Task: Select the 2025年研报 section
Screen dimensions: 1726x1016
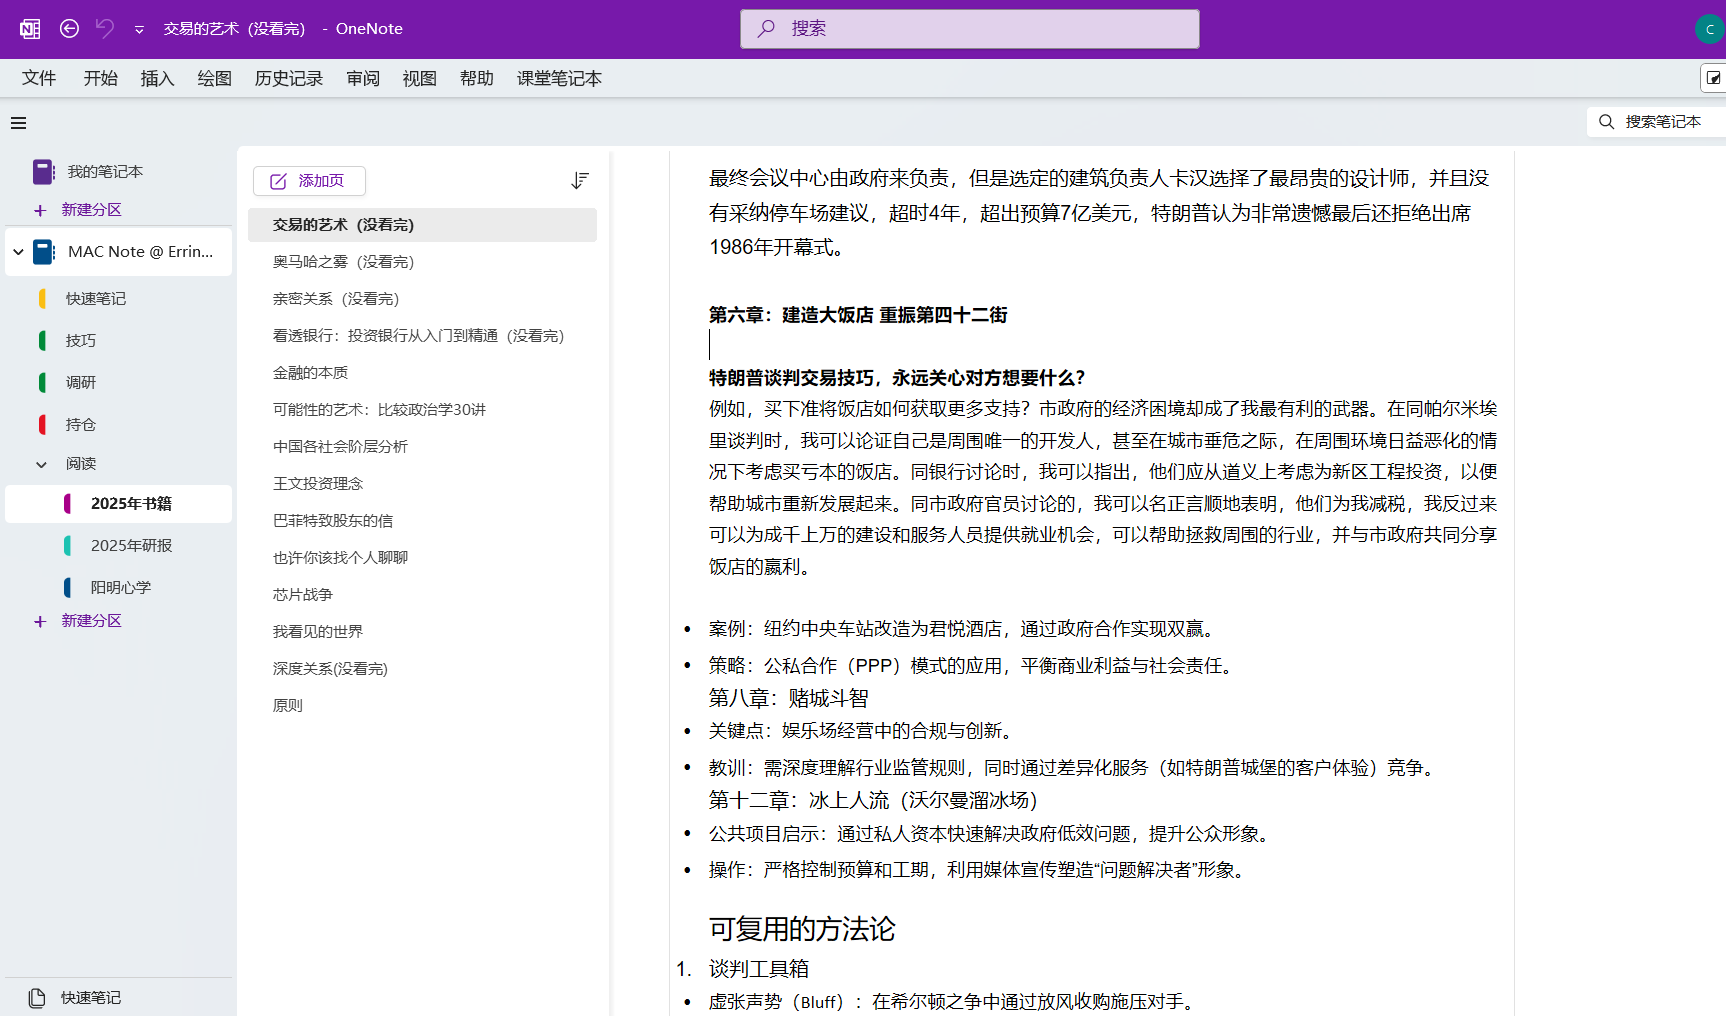Action: pyautogui.click(x=131, y=546)
